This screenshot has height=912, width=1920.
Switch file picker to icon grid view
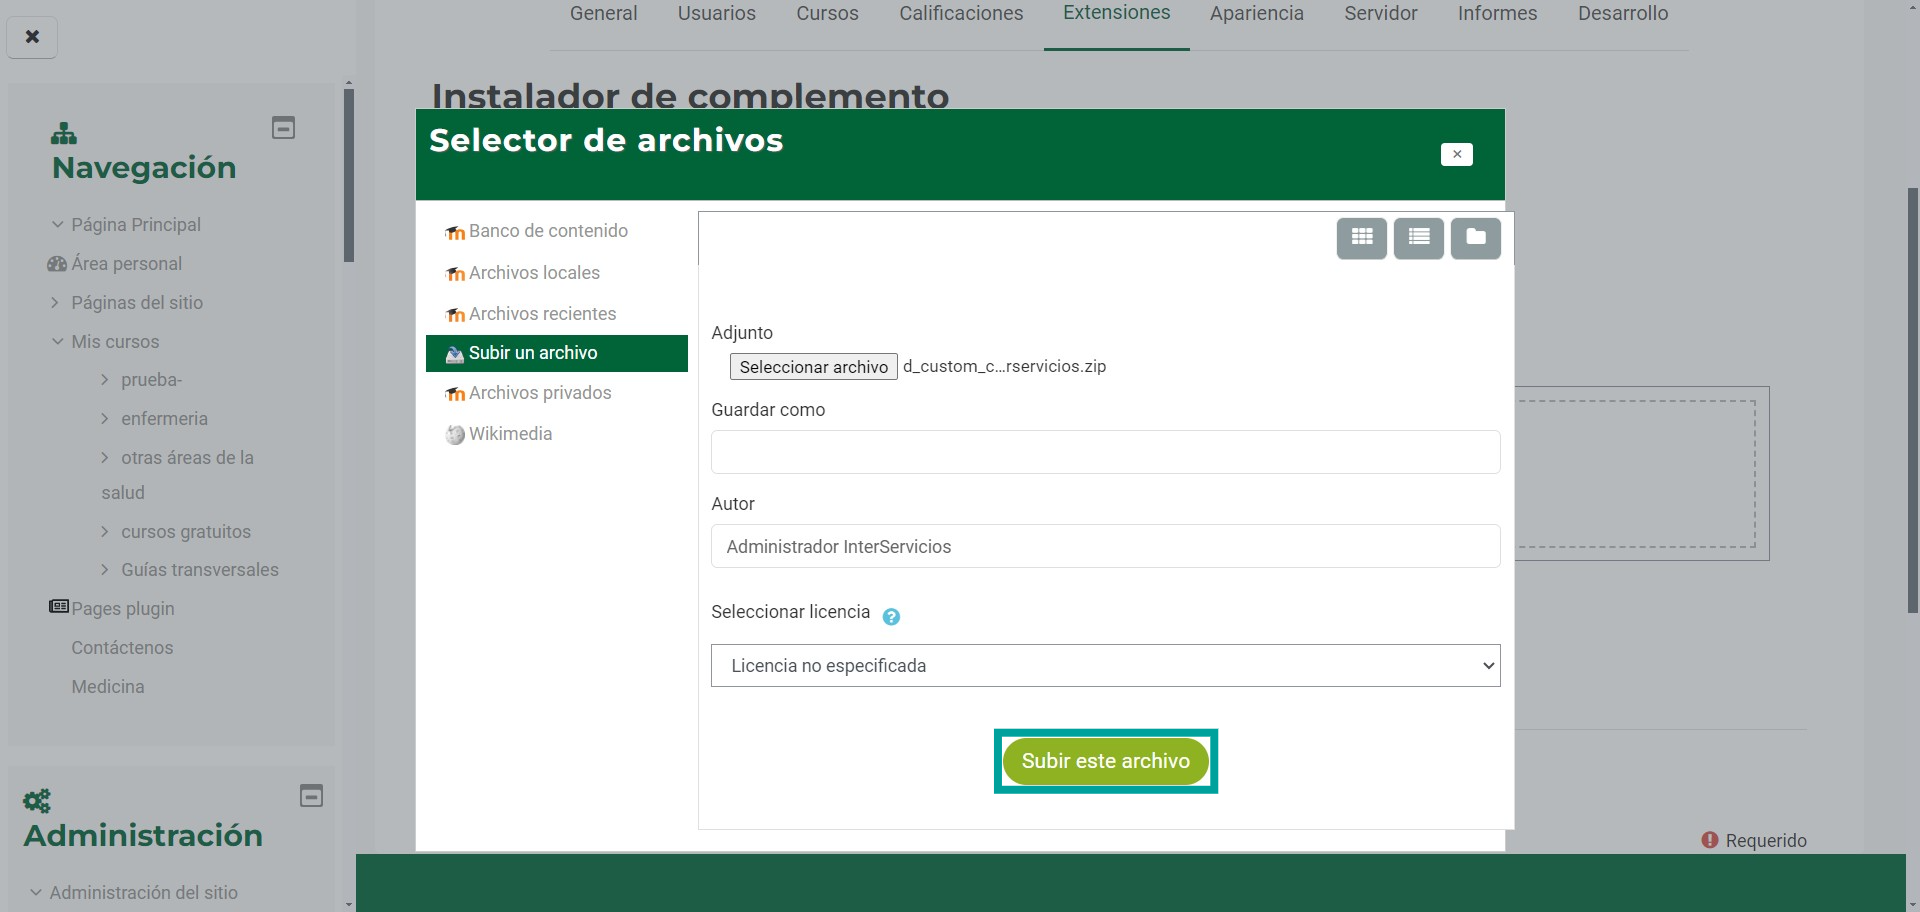(1361, 238)
